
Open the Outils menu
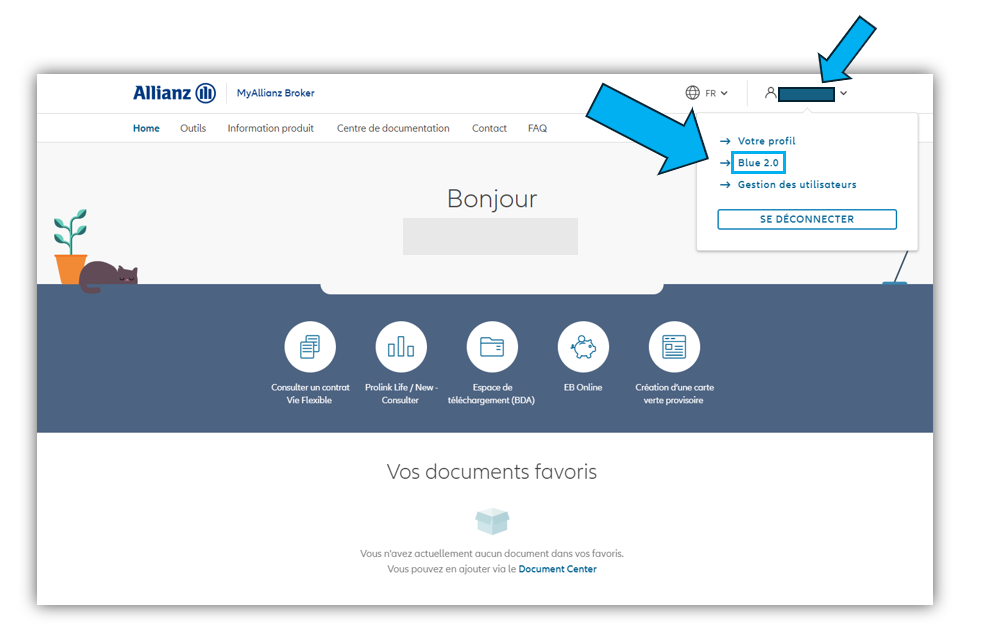[192, 128]
